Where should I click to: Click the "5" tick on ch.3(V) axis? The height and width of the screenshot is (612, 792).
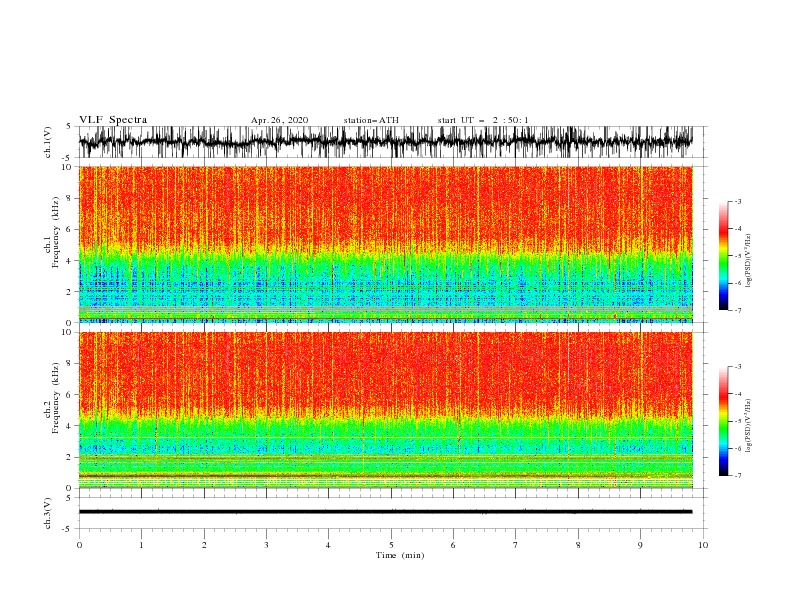(x=69, y=498)
